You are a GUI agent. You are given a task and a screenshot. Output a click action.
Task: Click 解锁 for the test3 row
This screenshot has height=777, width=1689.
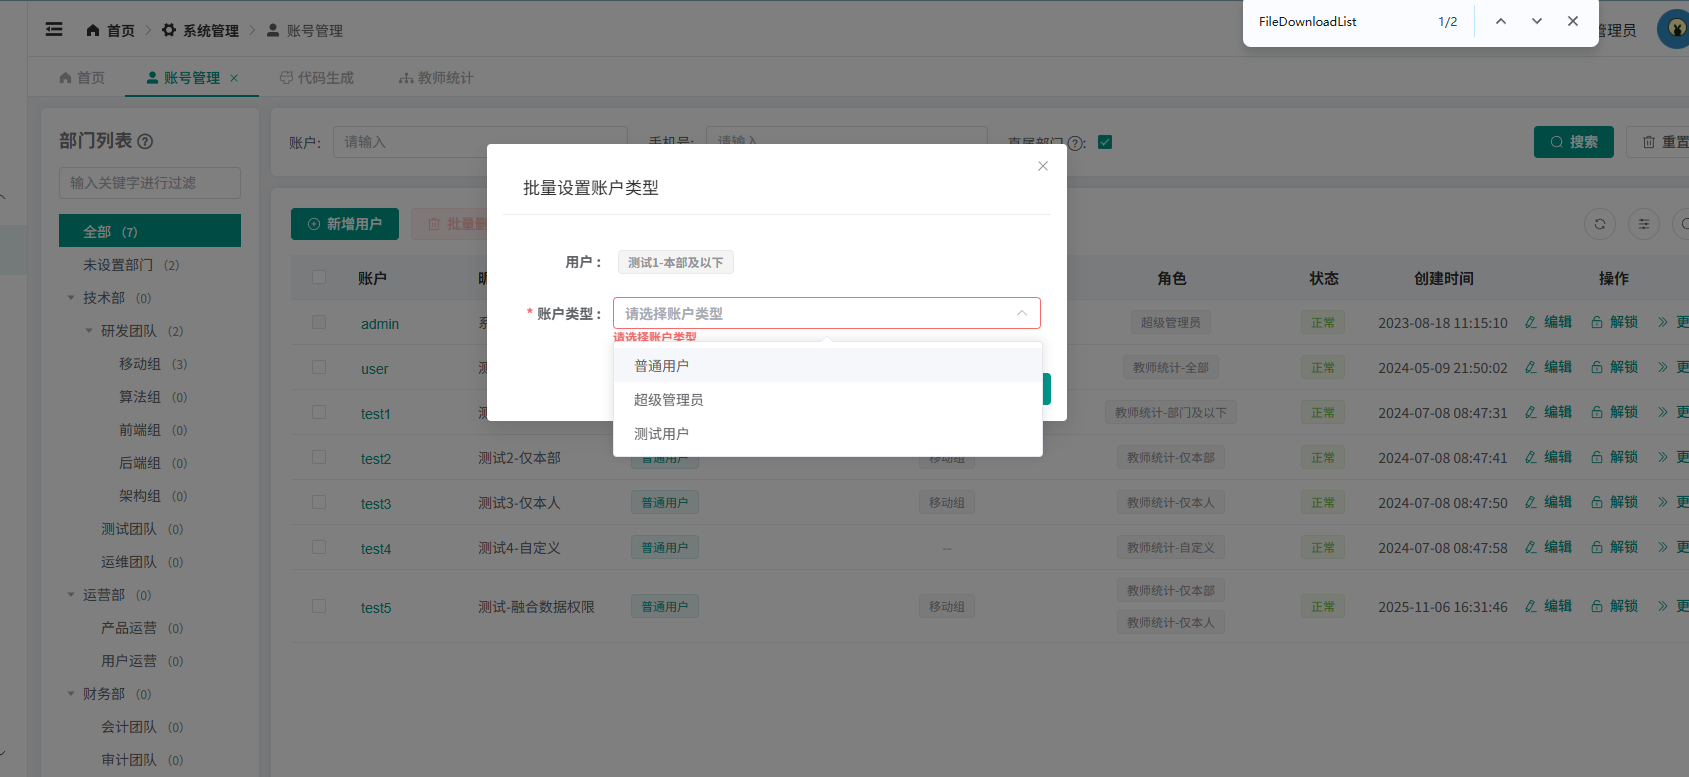pyautogui.click(x=1614, y=502)
